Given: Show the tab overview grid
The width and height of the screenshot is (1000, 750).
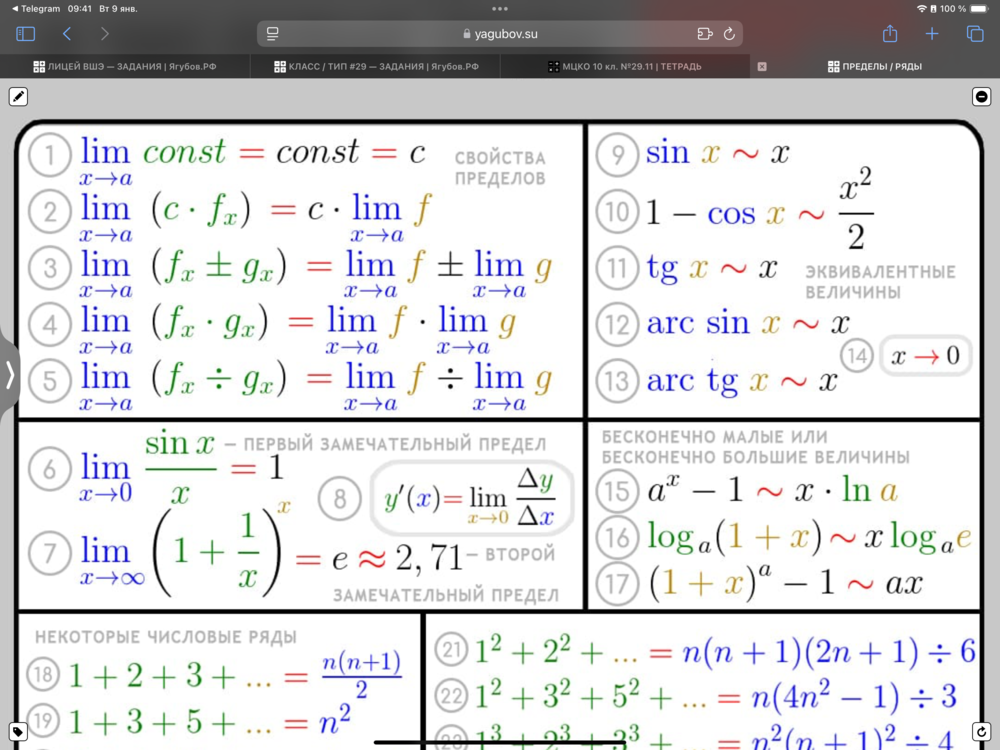Looking at the screenshot, I should point(975,34).
